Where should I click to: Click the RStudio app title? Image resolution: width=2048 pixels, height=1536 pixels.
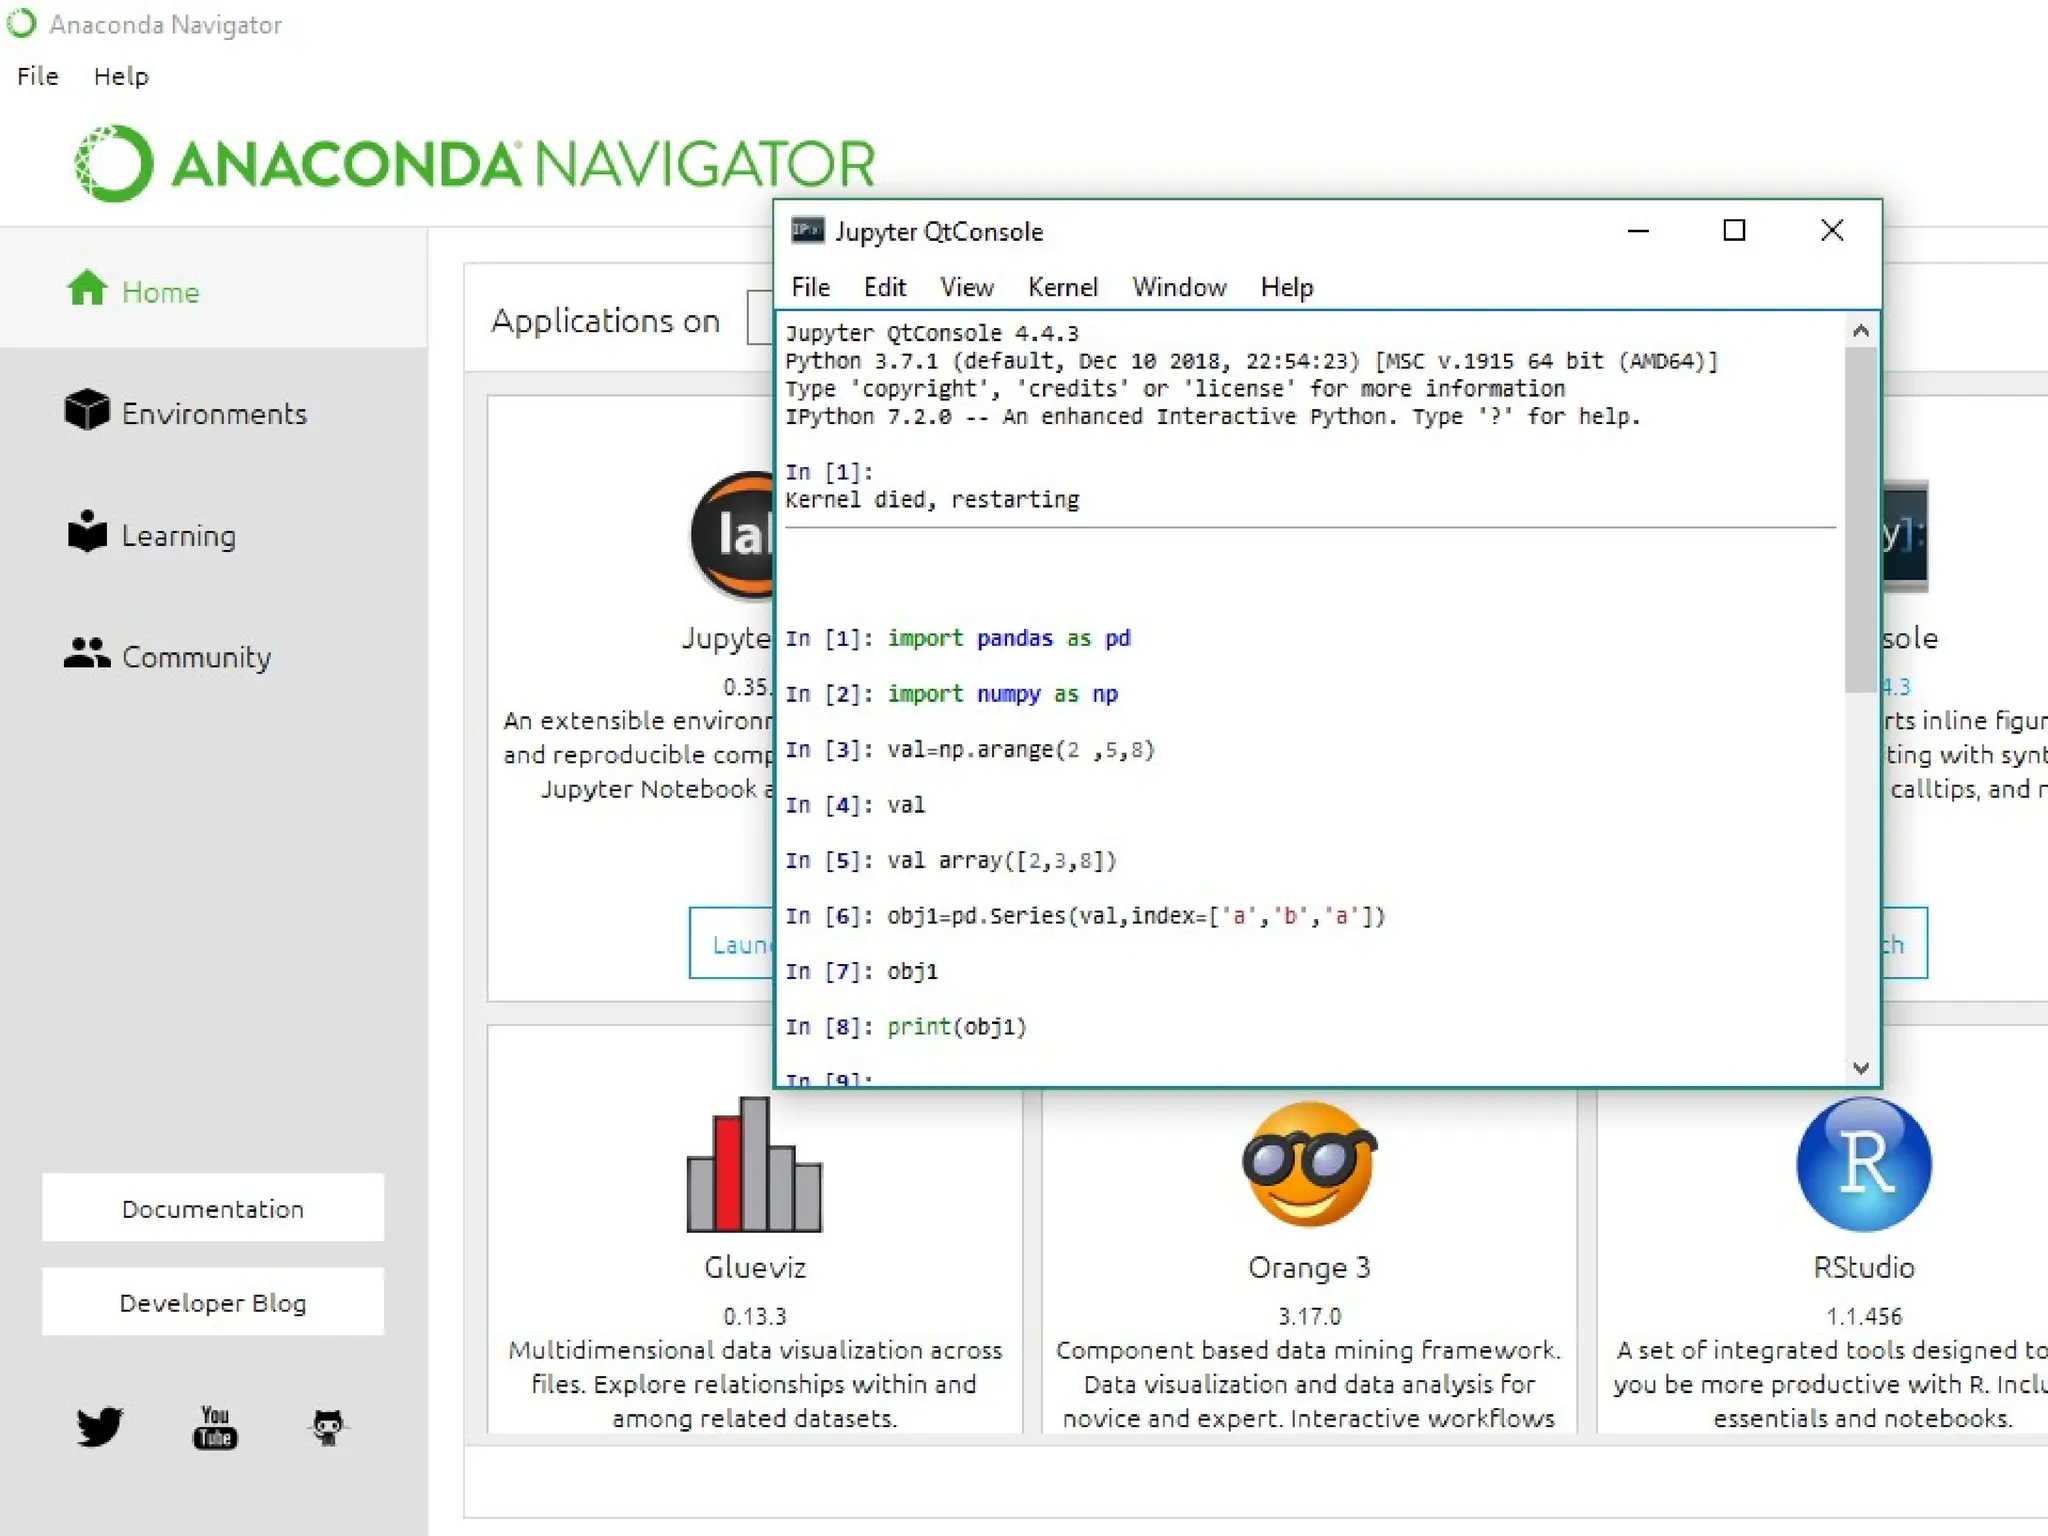pyautogui.click(x=1864, y=1267)
